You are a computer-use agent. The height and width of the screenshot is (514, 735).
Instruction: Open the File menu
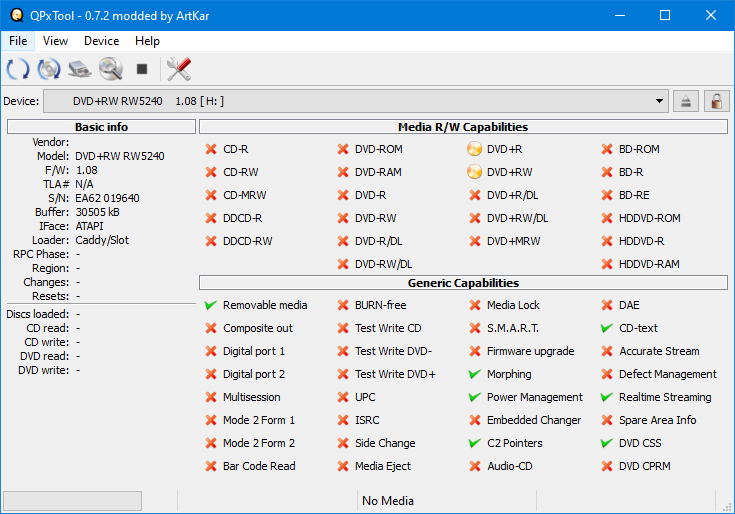coord(18,41)
